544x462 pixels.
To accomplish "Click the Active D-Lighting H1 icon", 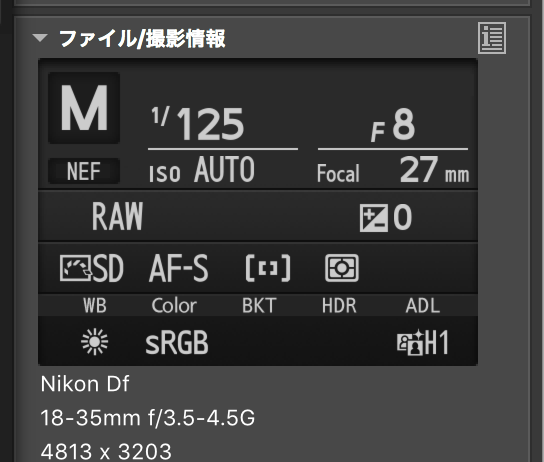I will coord(423,342).
